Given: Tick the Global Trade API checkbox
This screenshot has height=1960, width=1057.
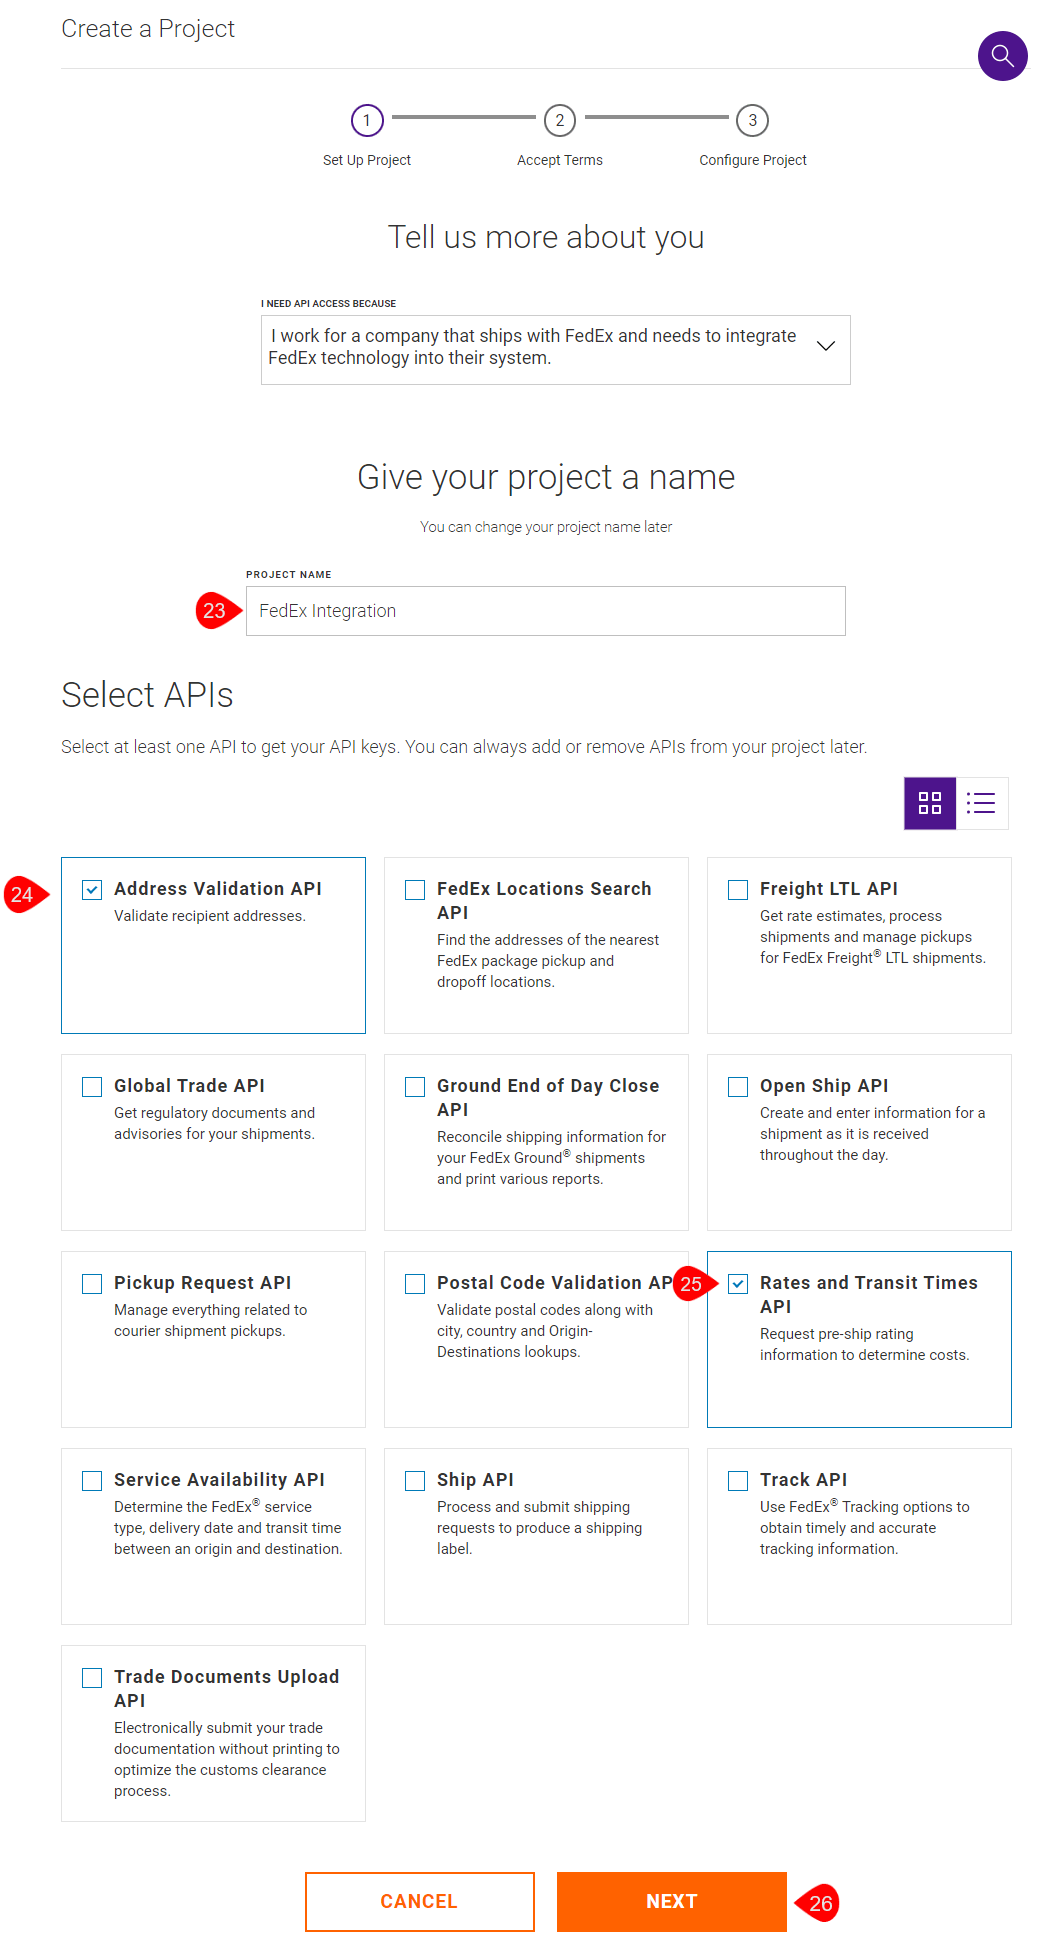Looking at the screenshot, I should (92, 1087).
